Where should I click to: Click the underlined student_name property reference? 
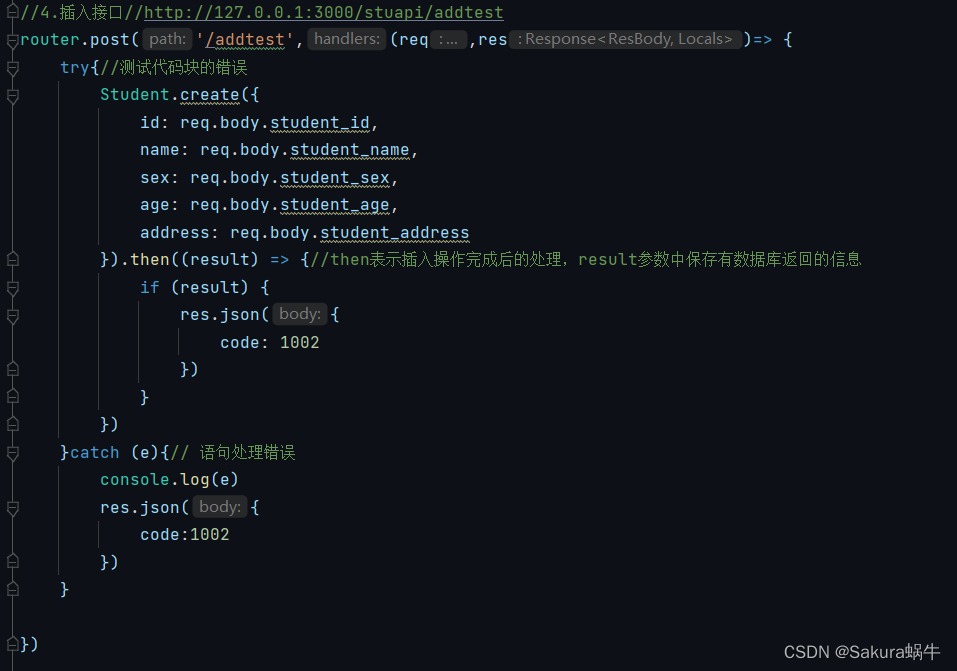[350, 149]
